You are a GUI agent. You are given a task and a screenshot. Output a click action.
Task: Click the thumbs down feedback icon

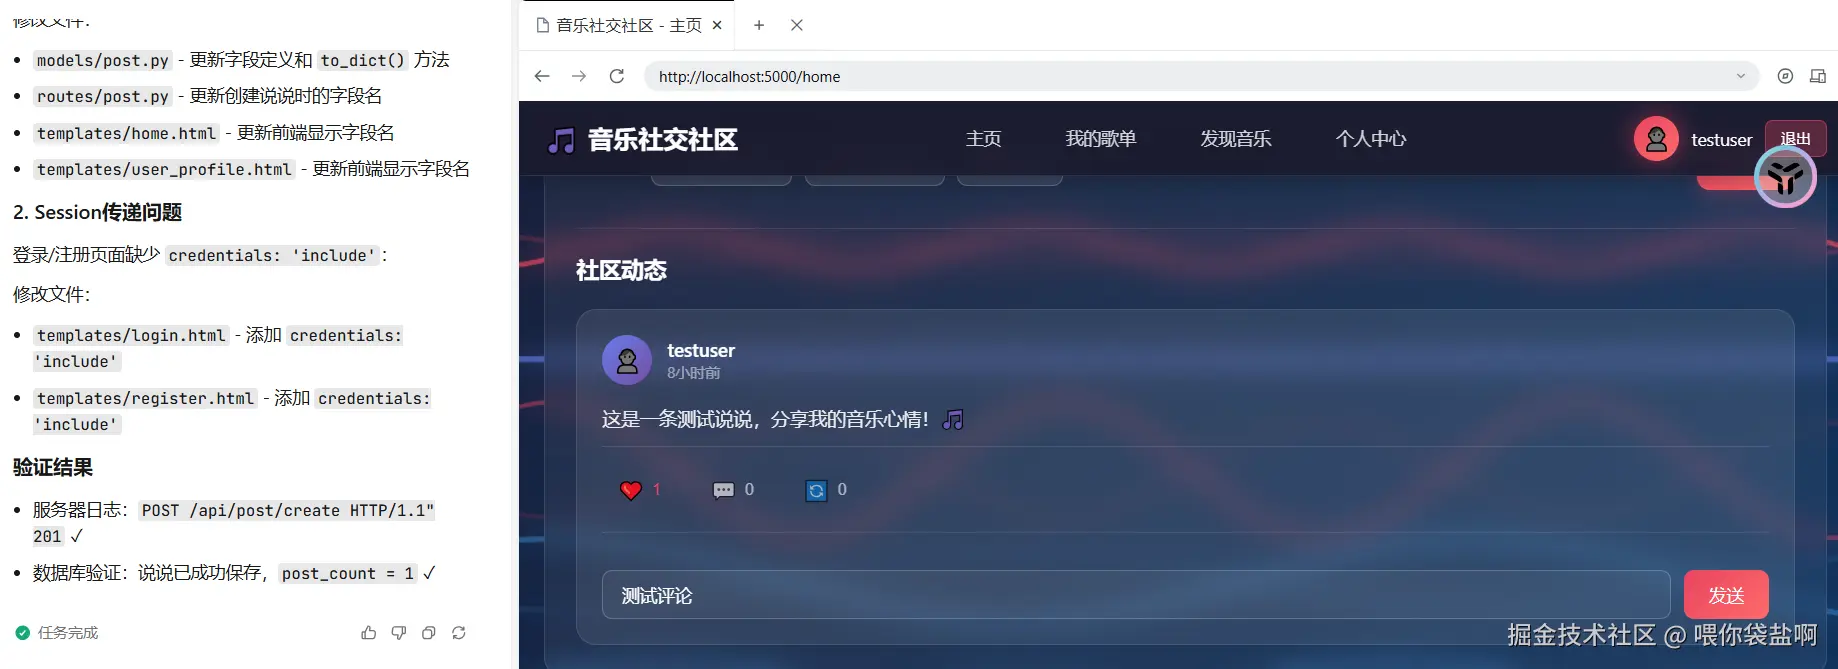click(399, 633)
